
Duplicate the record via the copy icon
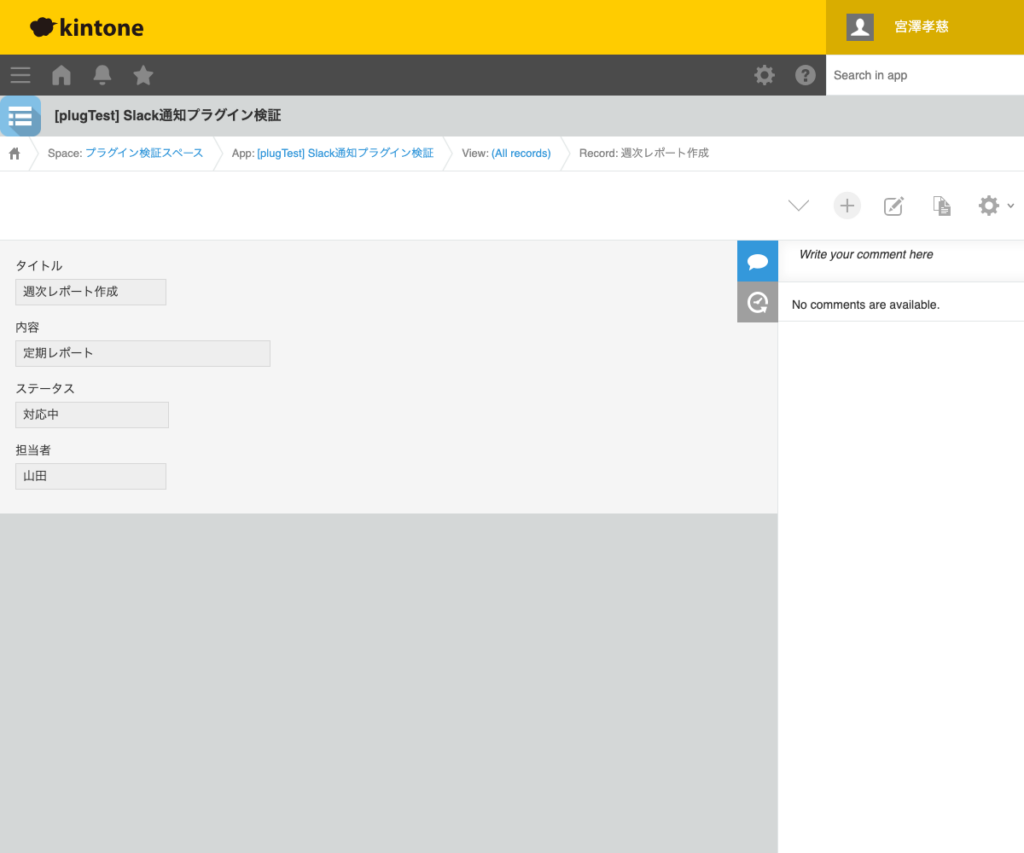click(x=941, y=205)
